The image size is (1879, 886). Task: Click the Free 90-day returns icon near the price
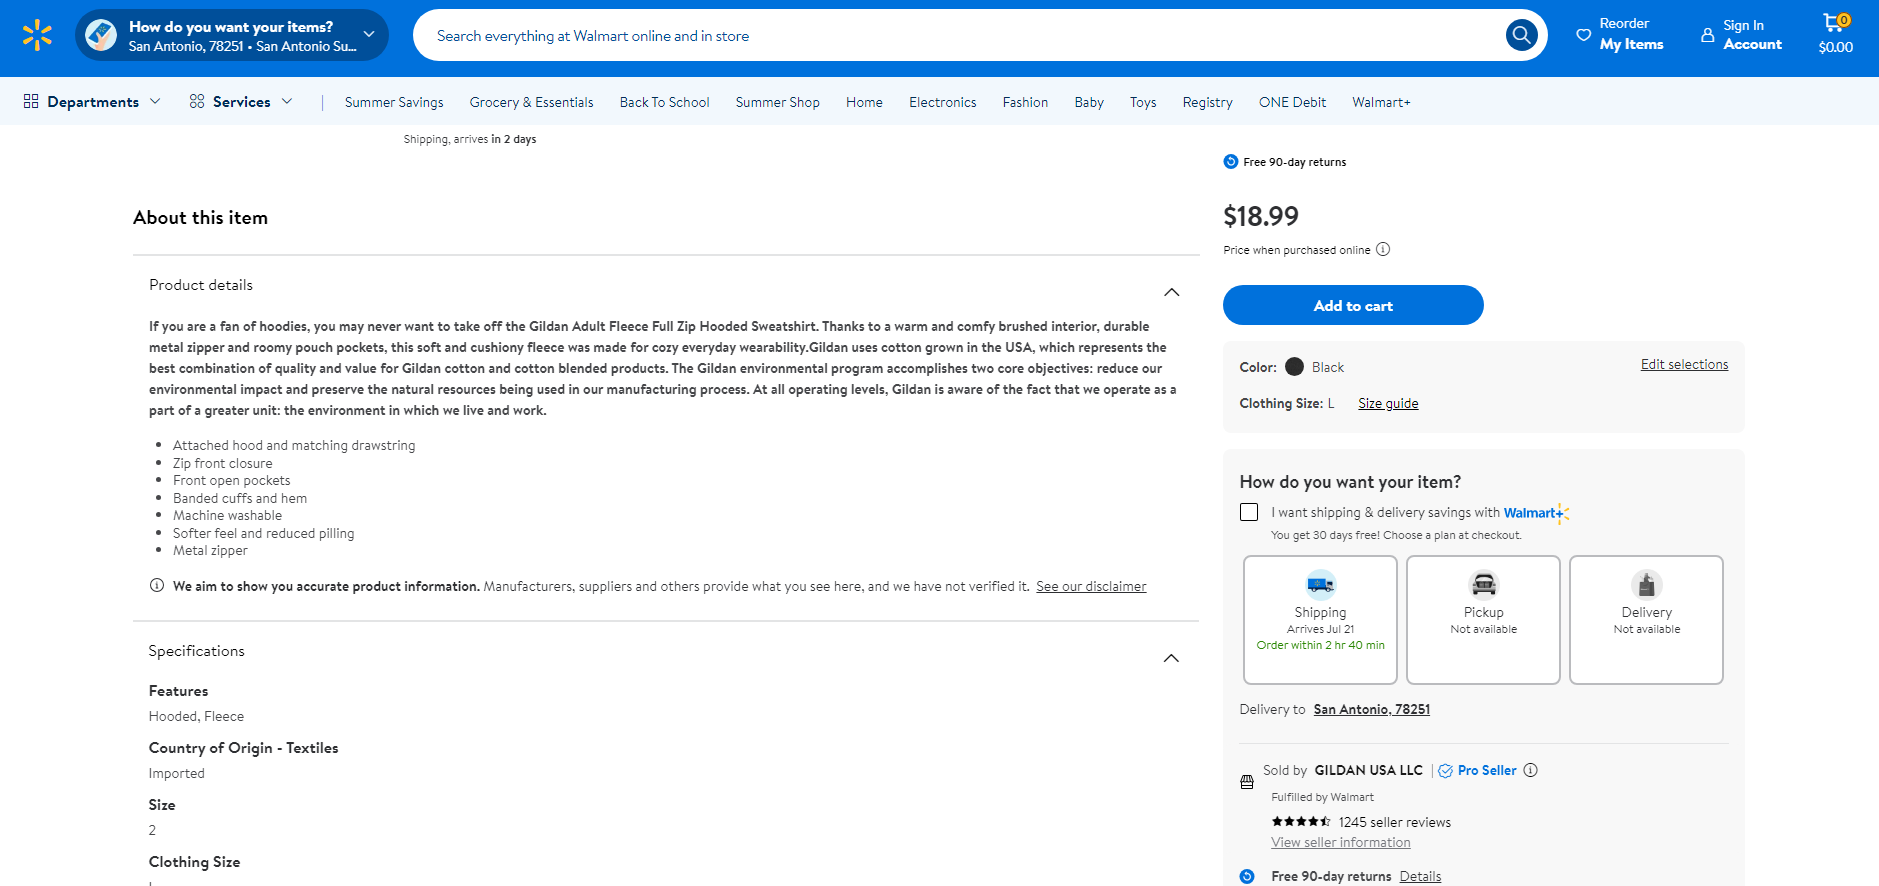pyautogui.click(x=1231, y=161)
